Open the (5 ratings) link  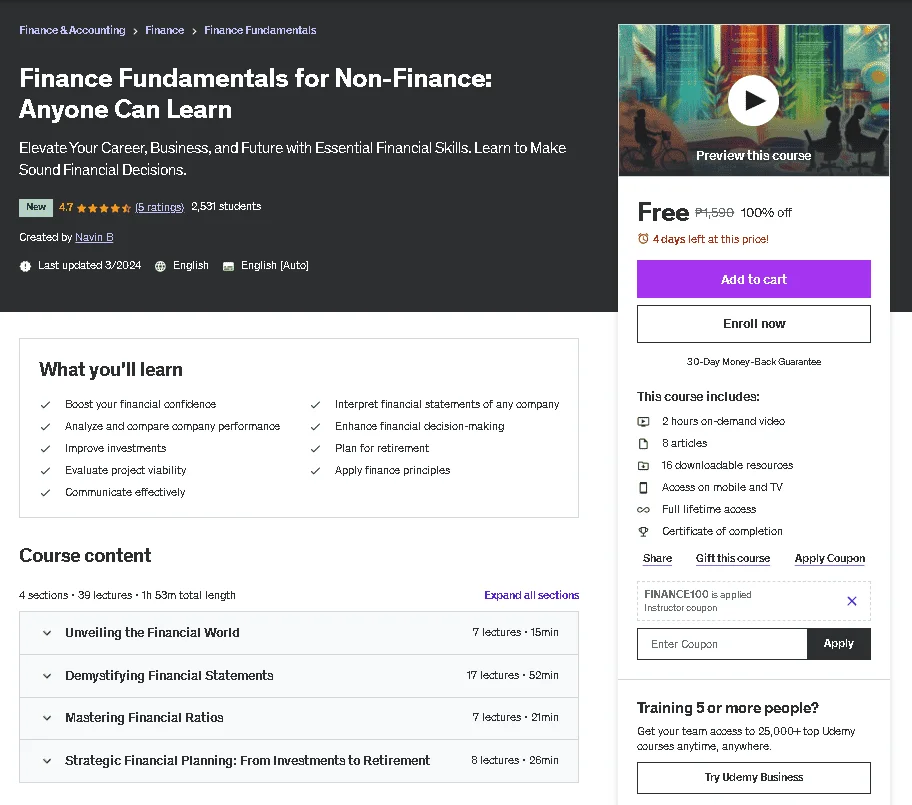(x=159, y=207)
